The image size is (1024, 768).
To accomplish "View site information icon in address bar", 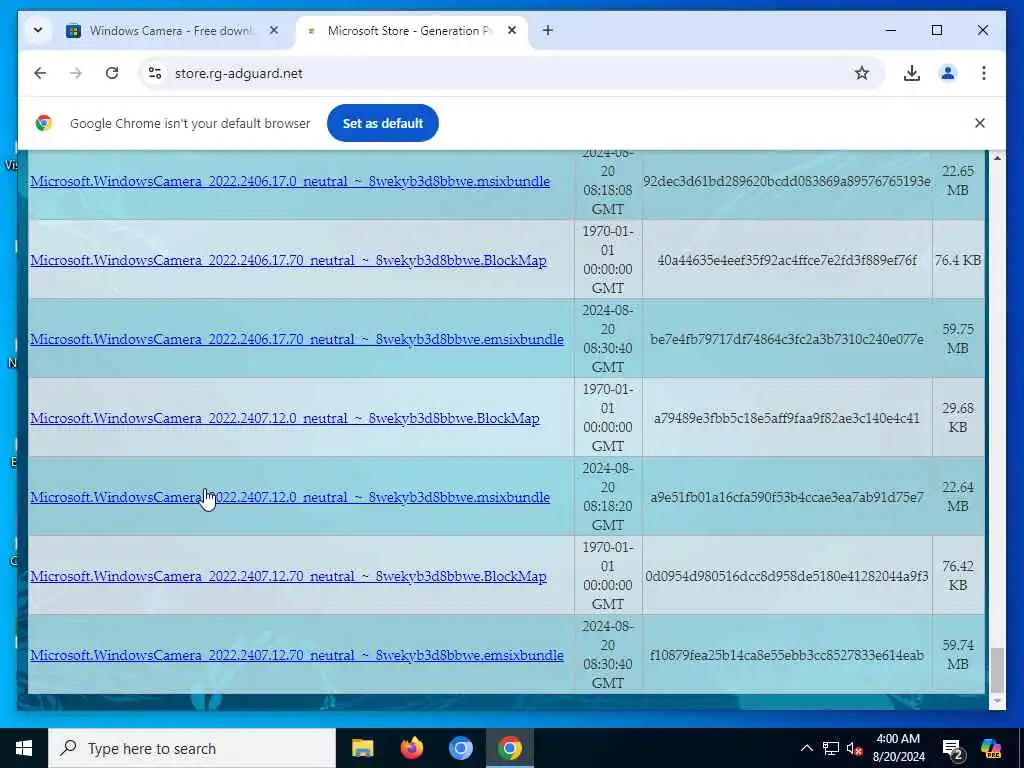I will pyautogui.click(x=155, y=73).
